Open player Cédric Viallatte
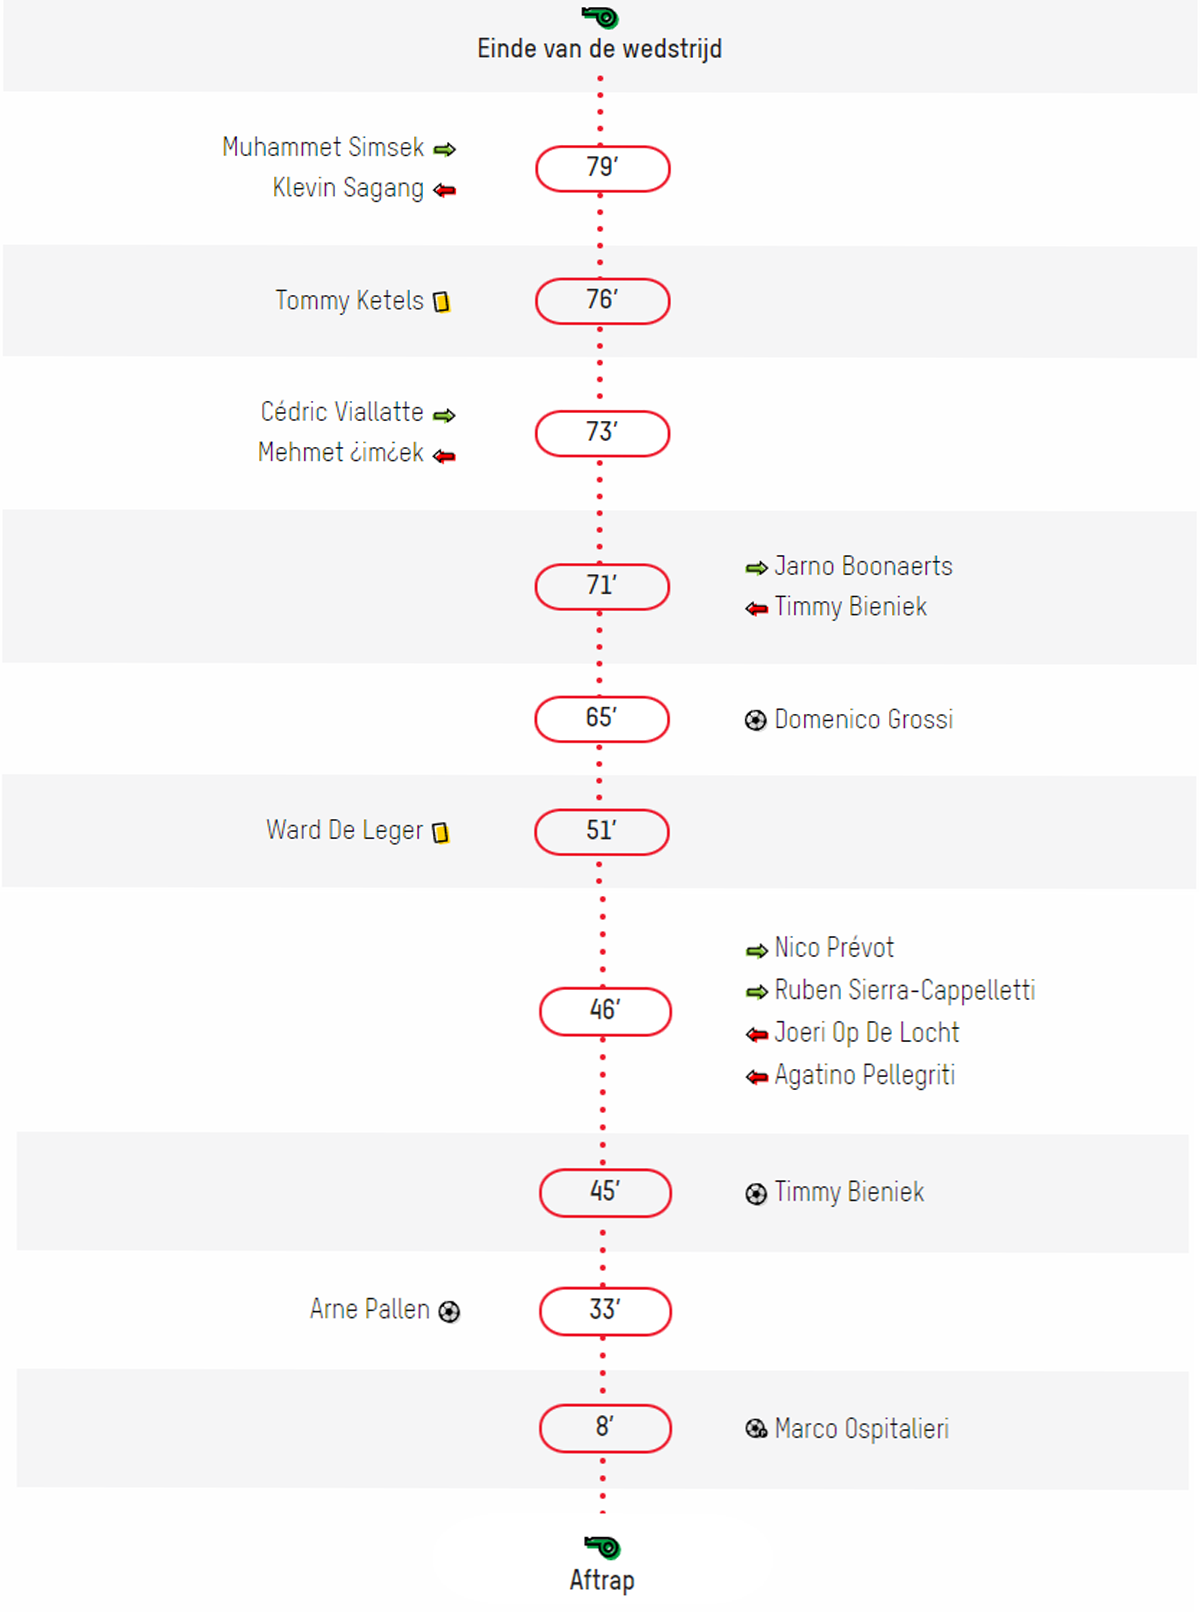This screenshot has height=1612, width=1200. tap(342, 412)
